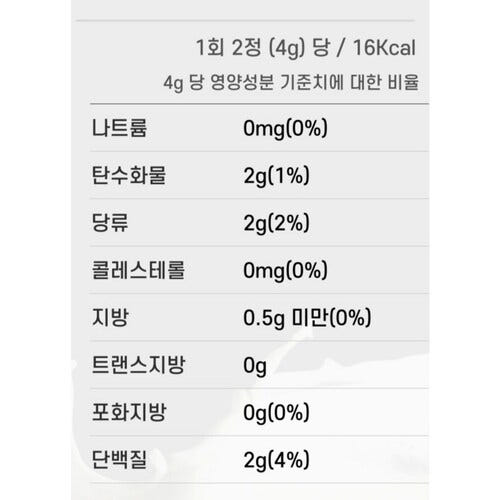Select the 2g(1%) carbohydrate value
Viewport: 500px width, 500px height.
[x=276, y=176]
